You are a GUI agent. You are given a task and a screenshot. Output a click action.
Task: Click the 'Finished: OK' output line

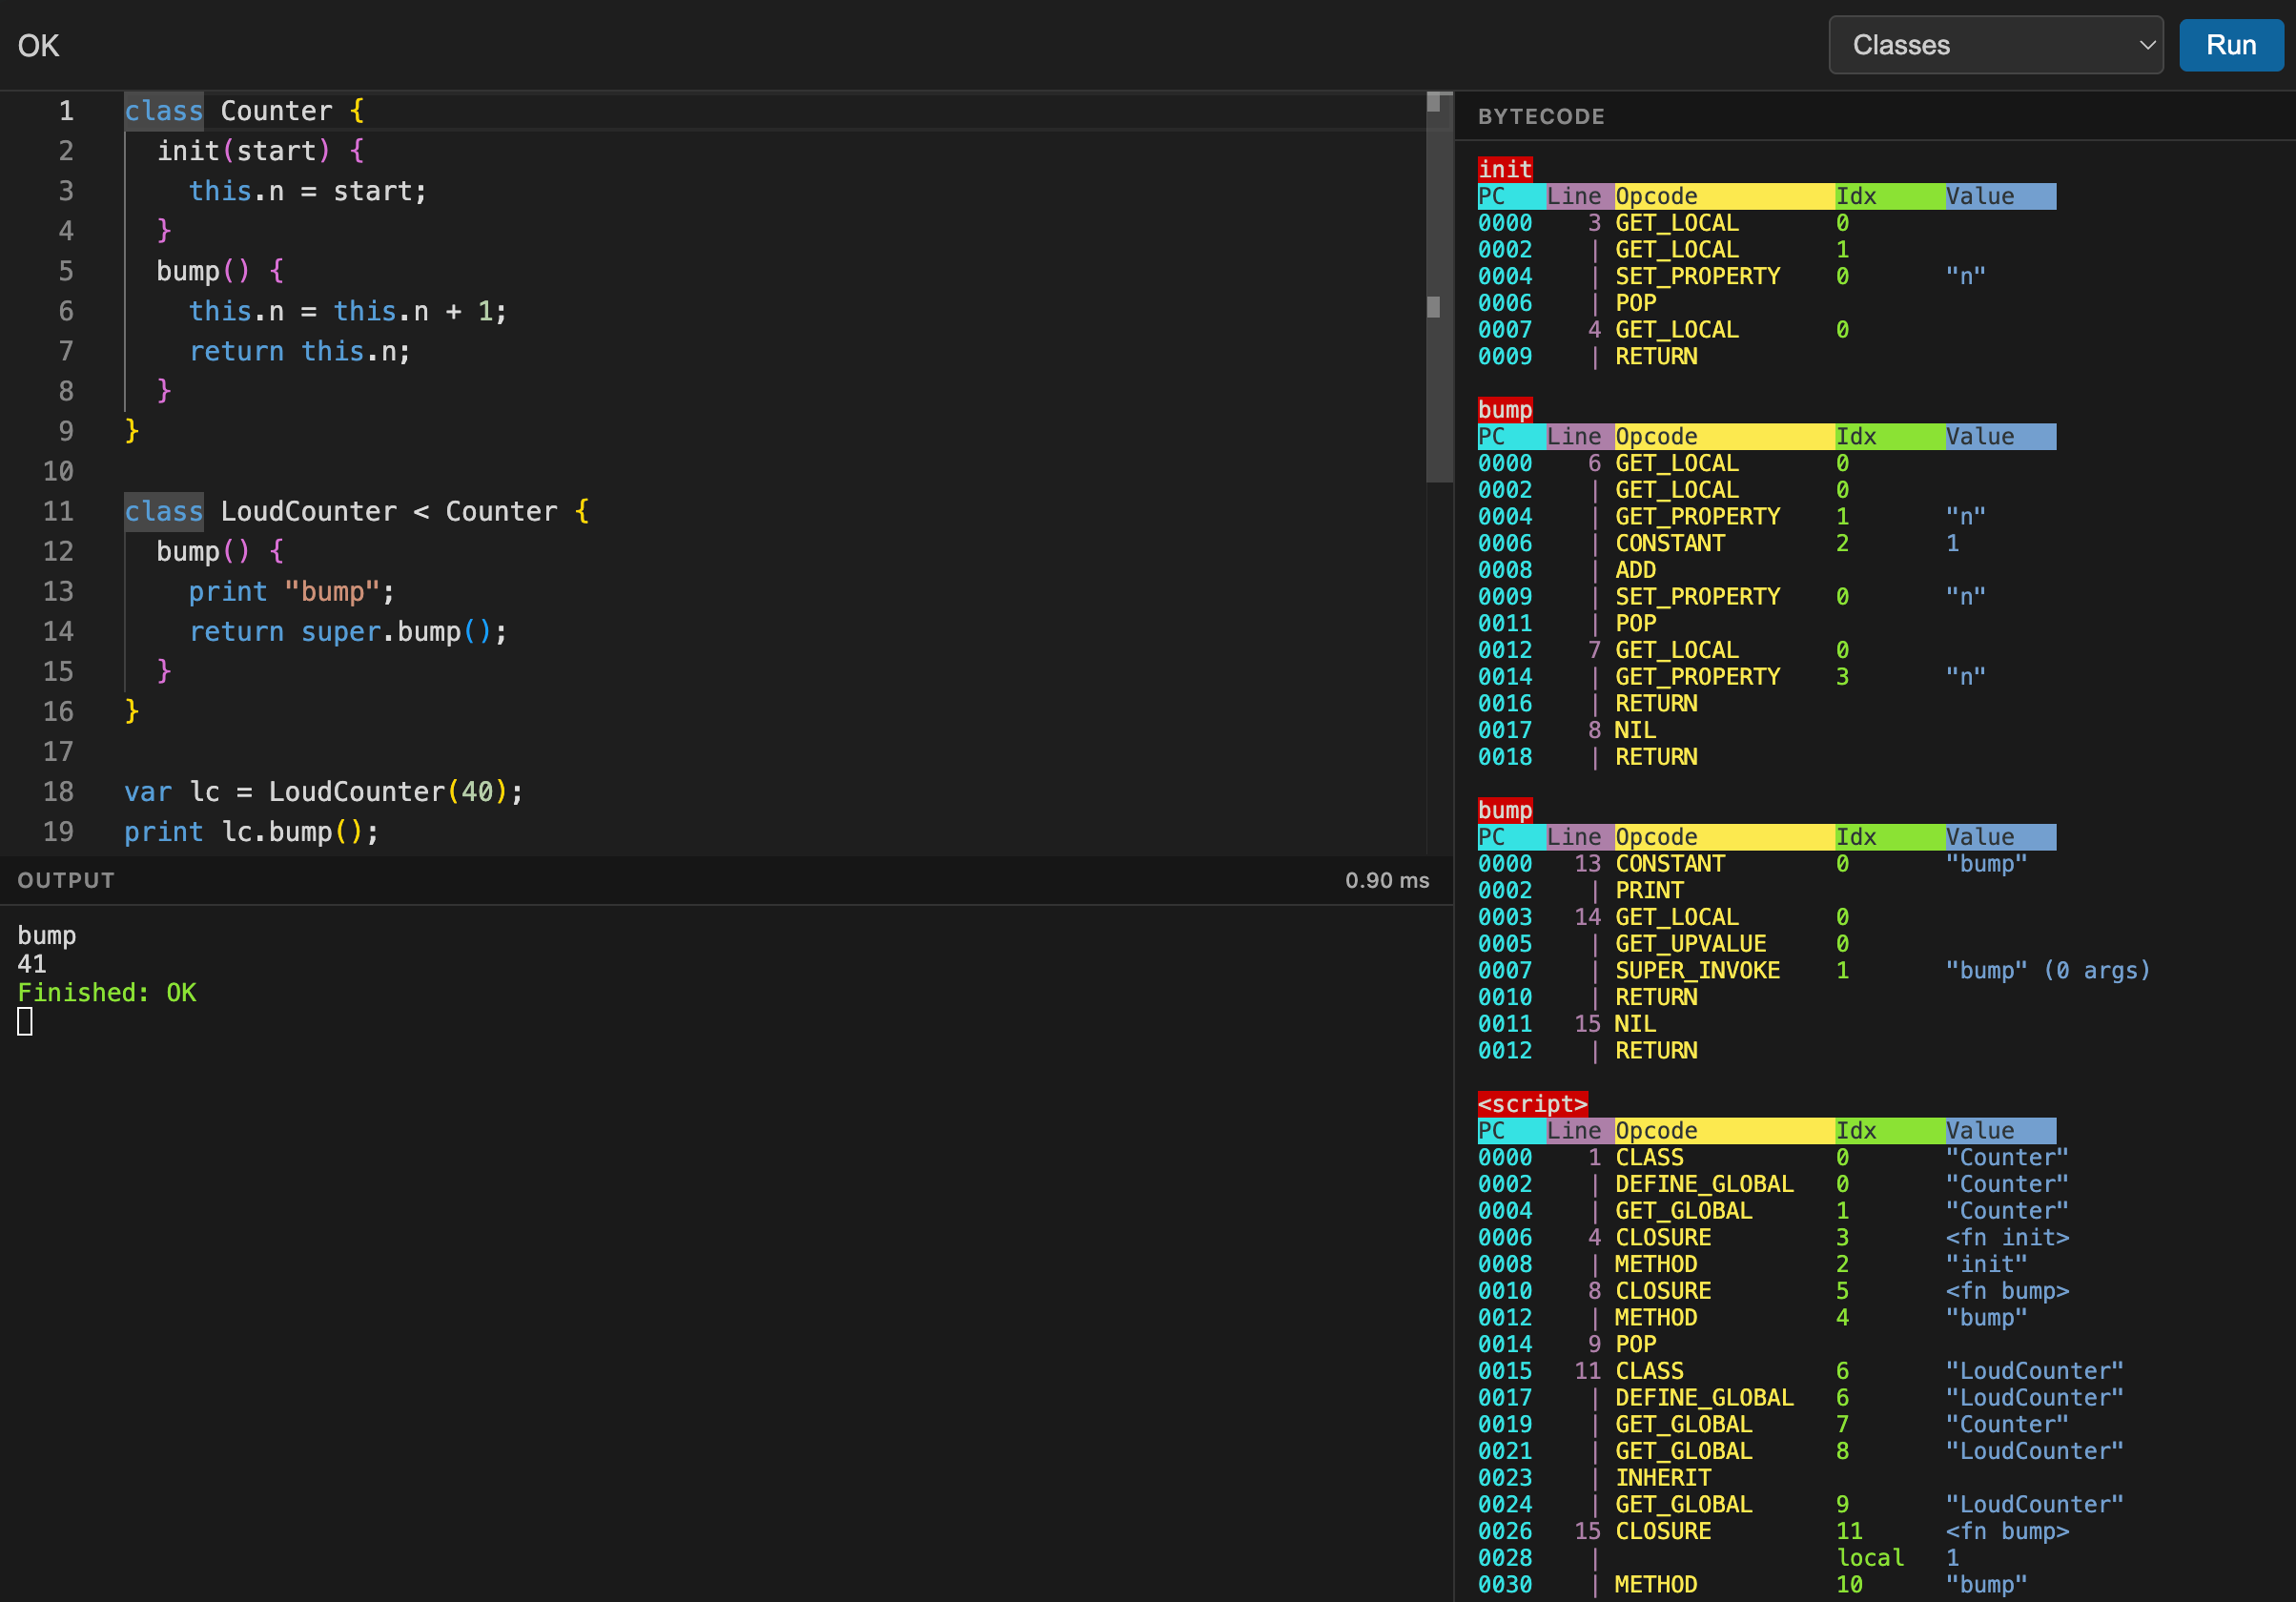pos(107,993)
